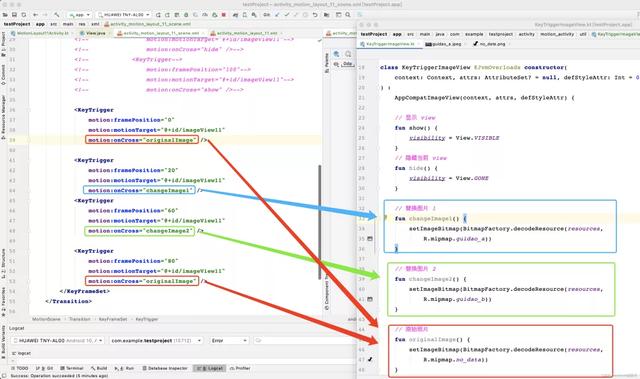
Task: Click the red Stop icon
Action: click(224, 15)
